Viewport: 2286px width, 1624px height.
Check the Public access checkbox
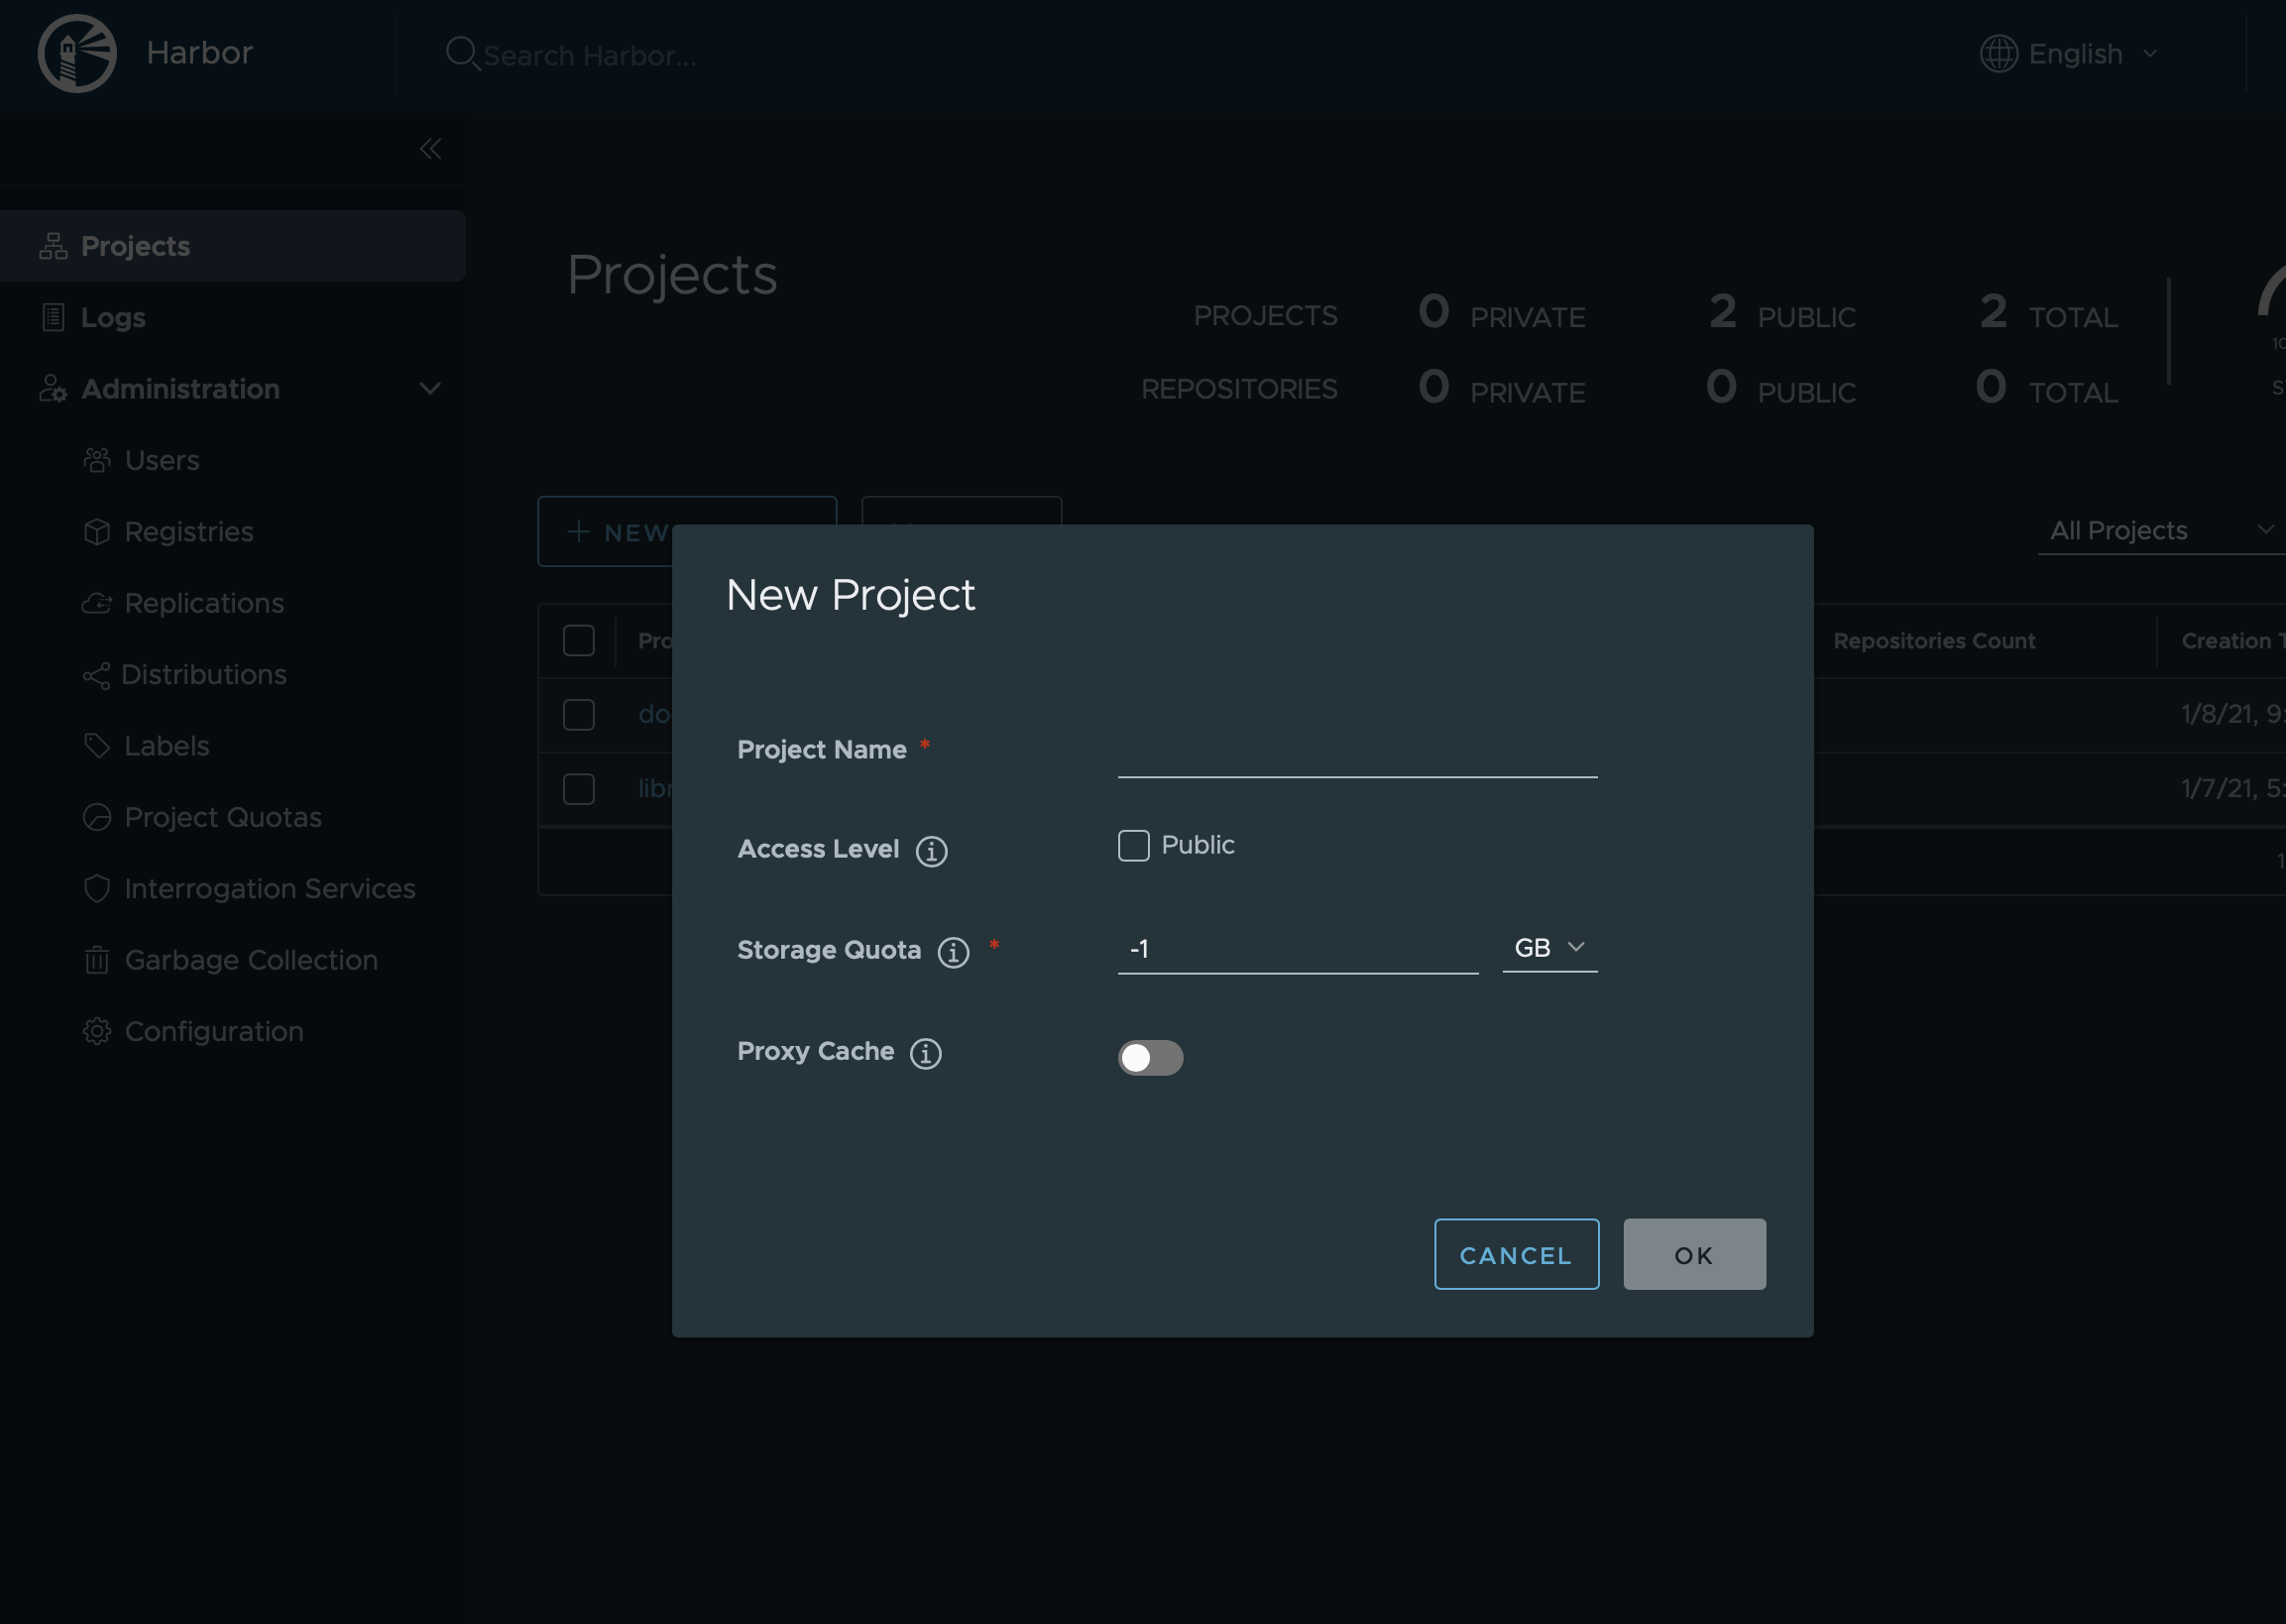(x=1133, y=846)
